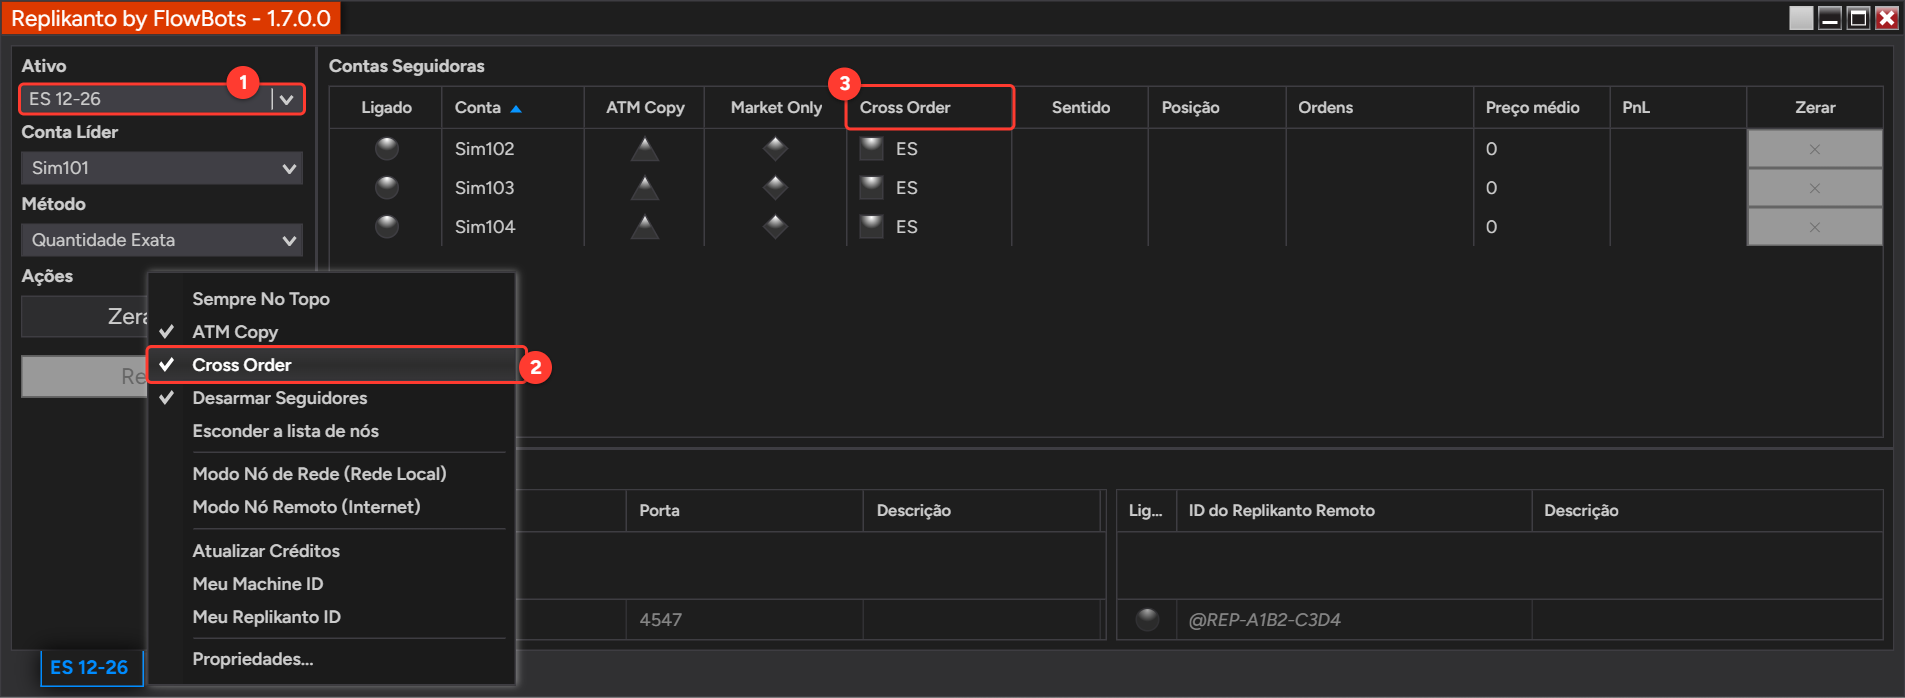
Task: Open Meu Replikanto ID menu item
Action: (x=332, y=617)
